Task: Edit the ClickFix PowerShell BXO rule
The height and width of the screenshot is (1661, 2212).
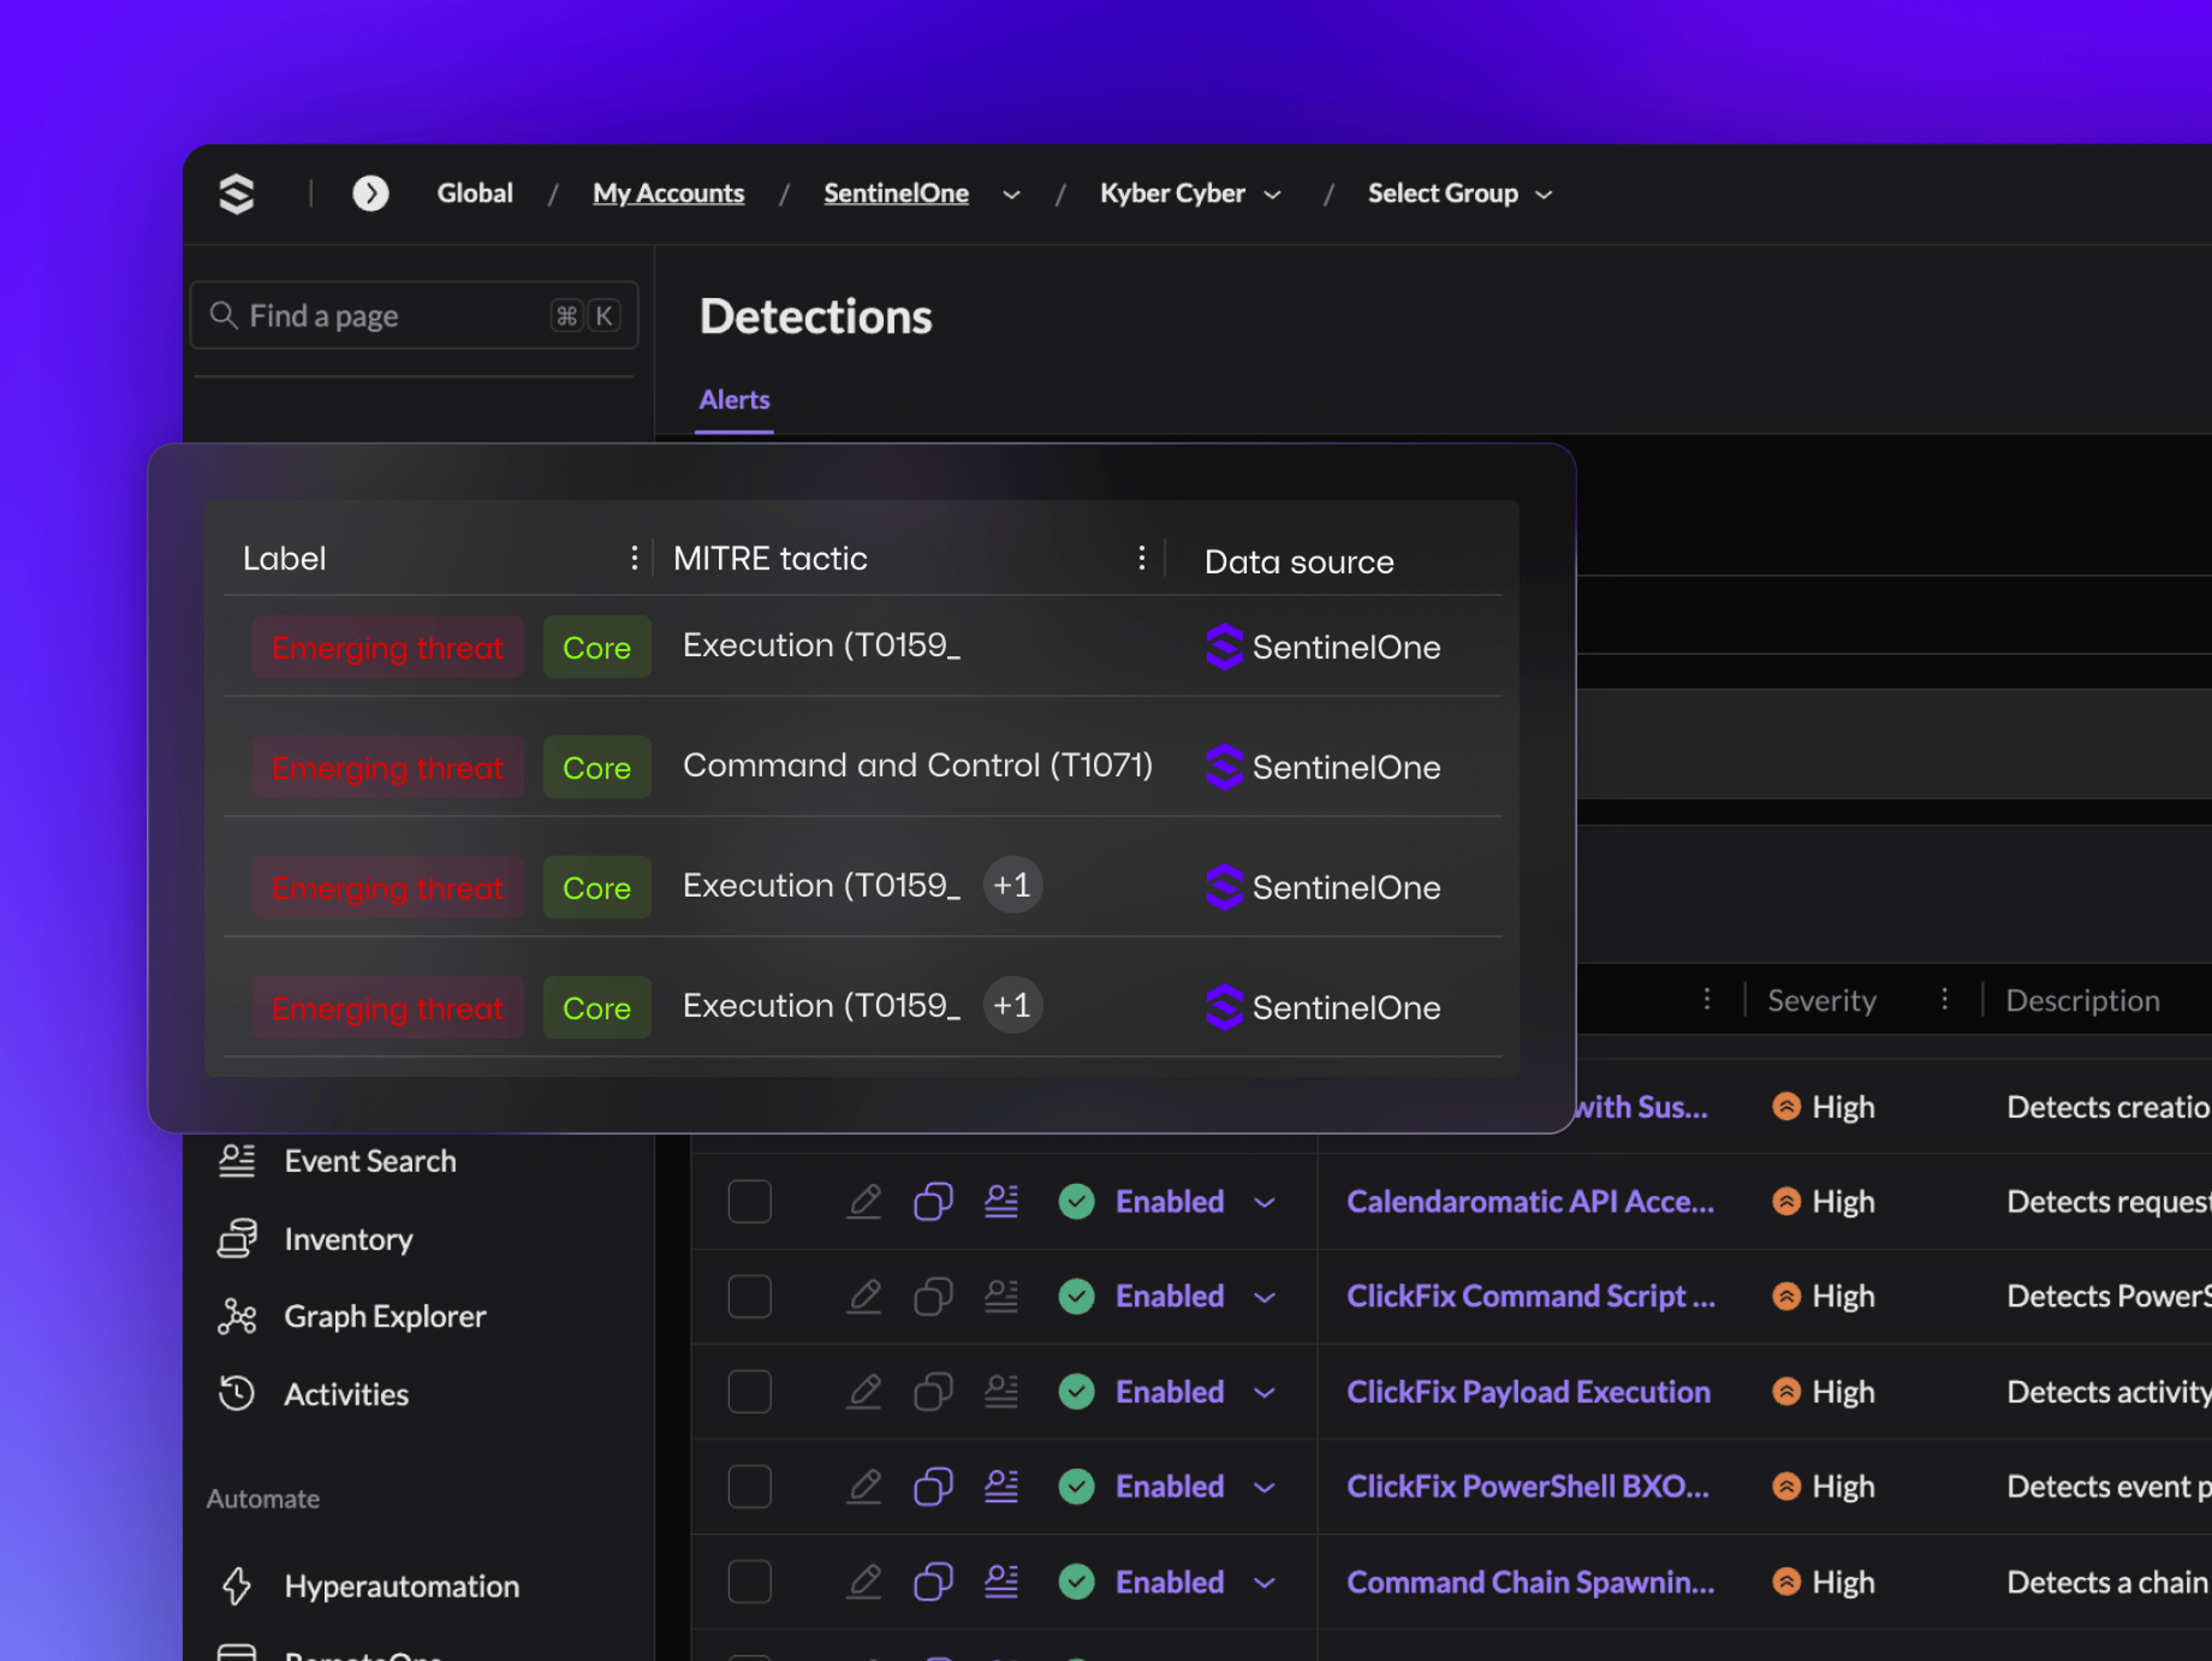Action: click(864, 1487)
